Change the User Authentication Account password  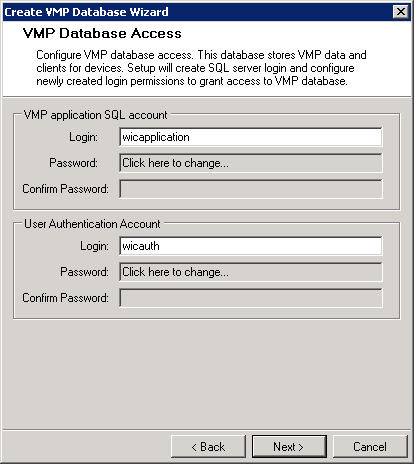pyautogui.click(x=251, y=272)
